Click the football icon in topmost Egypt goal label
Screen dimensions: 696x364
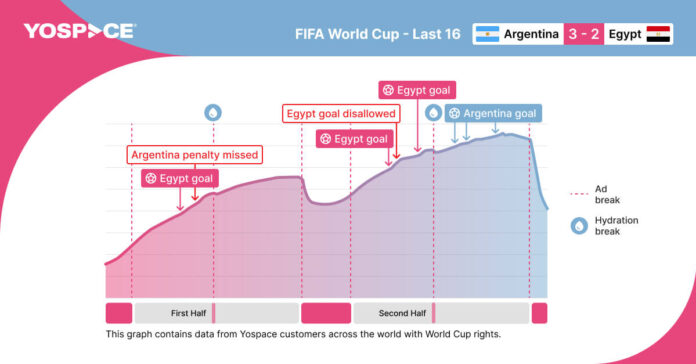coord(388,90)
